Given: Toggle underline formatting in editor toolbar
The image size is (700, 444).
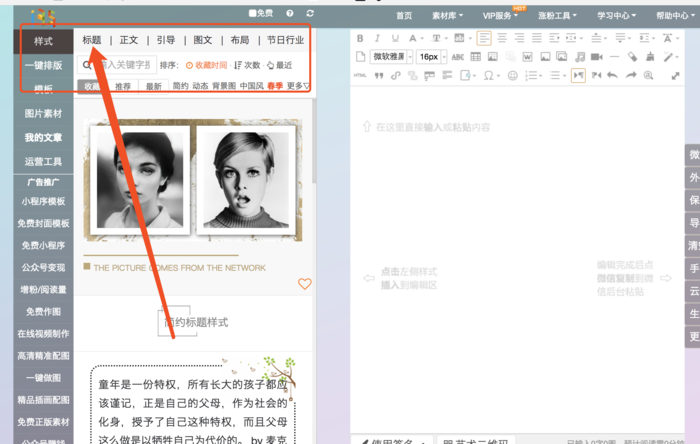Looking at the screenshot, I should coord(395,38).
